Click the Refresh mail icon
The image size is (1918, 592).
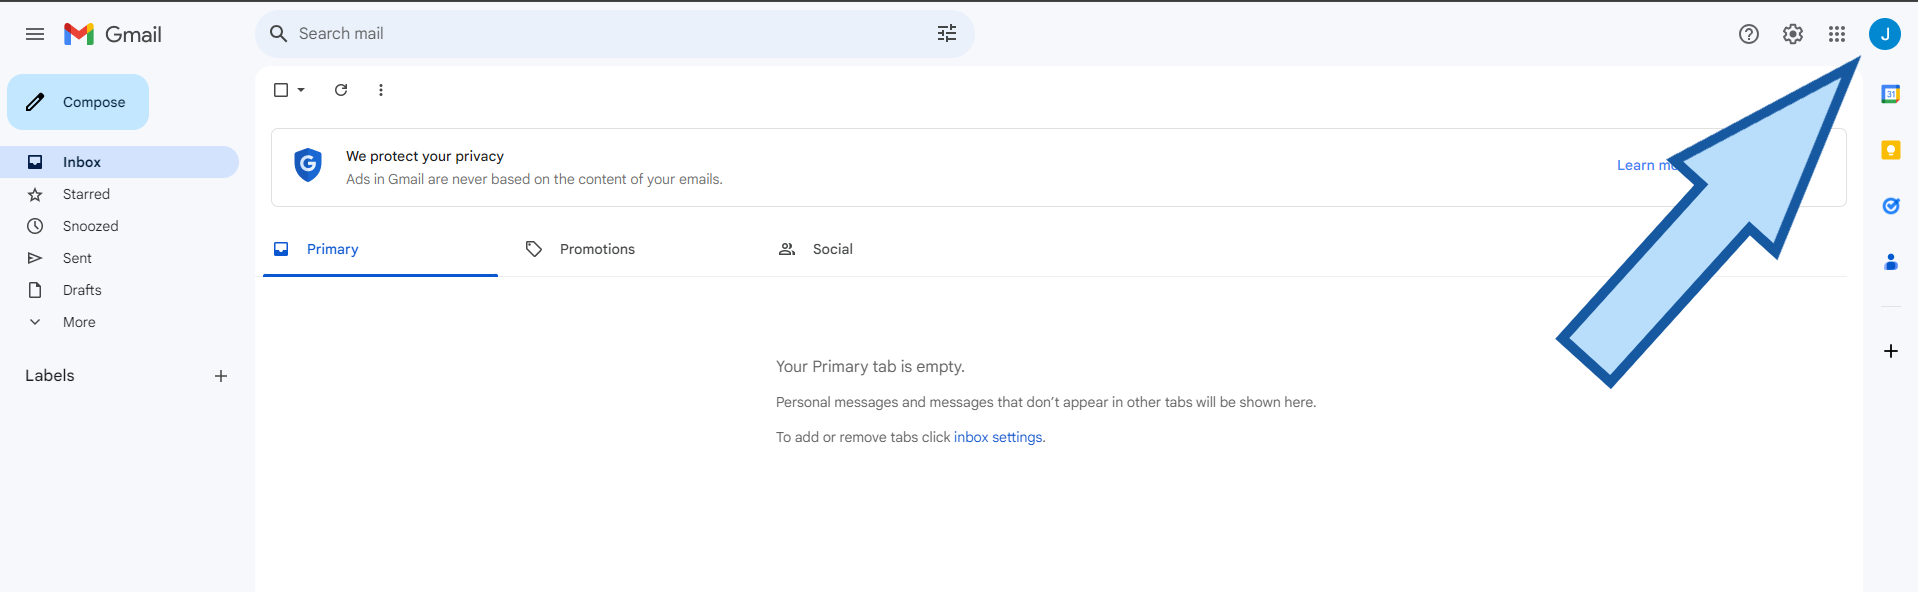[341, 90]
